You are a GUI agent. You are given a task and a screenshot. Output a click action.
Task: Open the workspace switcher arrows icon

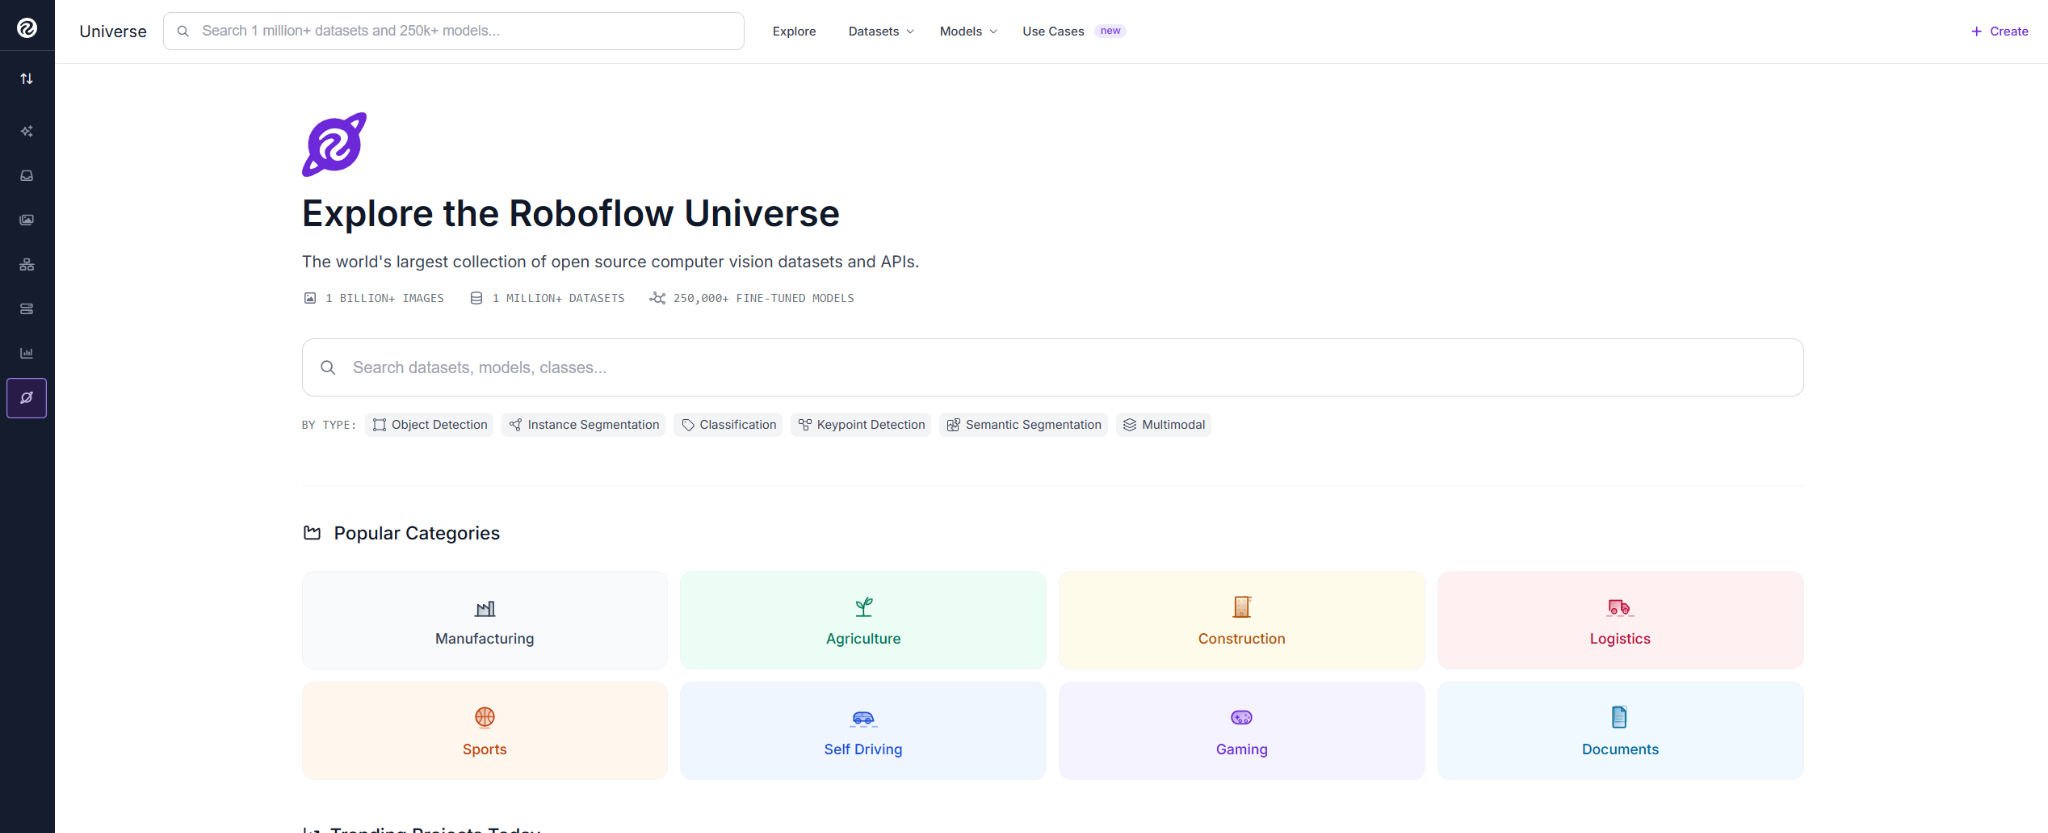coord(27,78)
